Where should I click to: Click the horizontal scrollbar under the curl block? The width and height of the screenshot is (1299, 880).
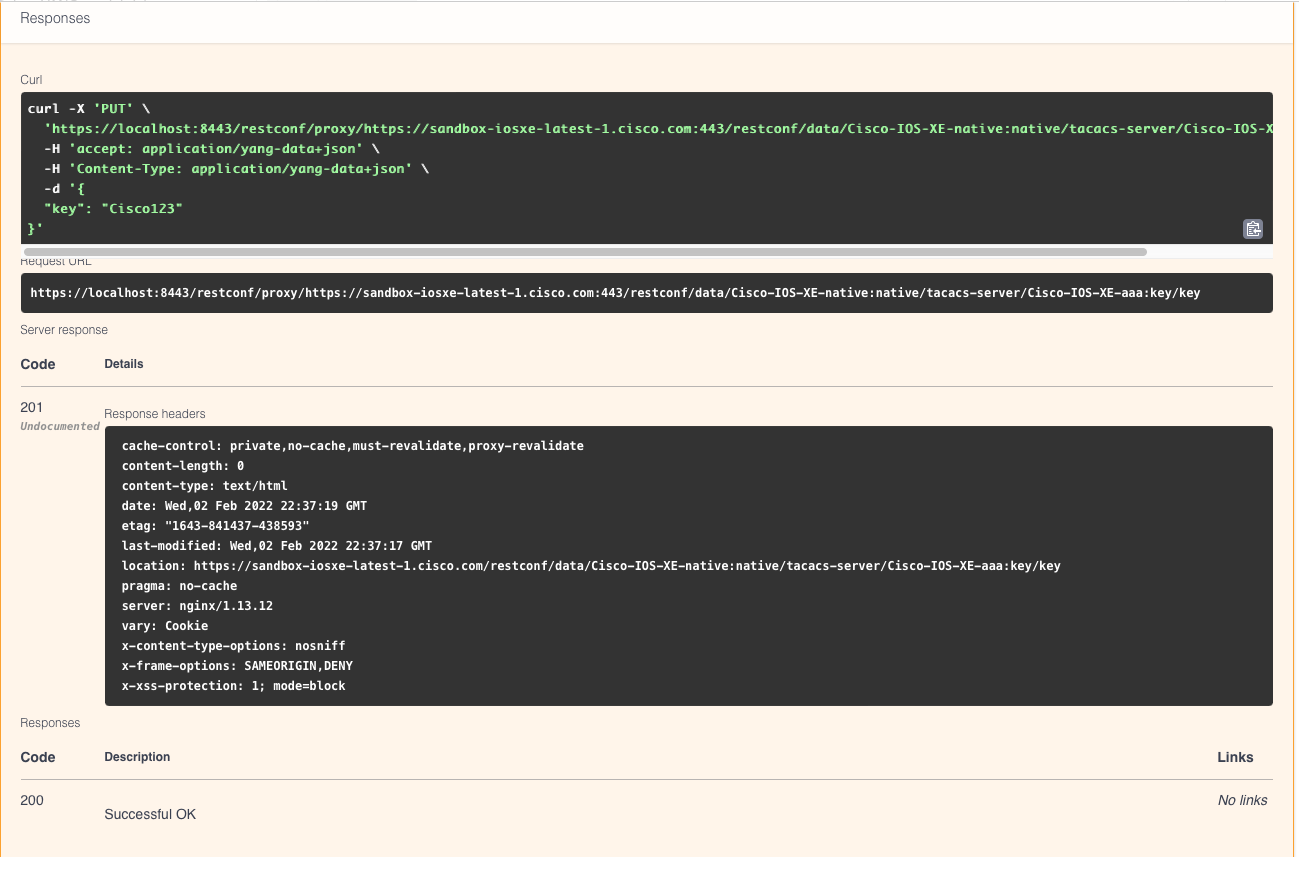[585, 252]
